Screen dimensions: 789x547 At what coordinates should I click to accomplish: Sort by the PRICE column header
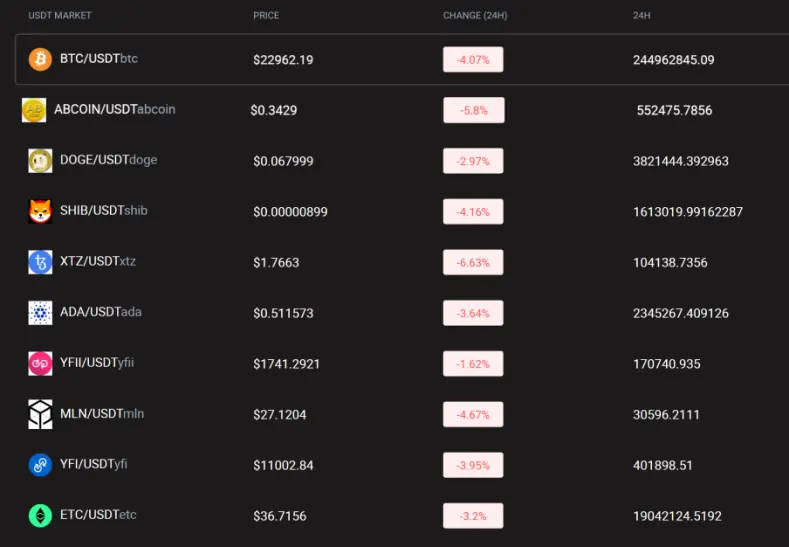pos(266,16)
